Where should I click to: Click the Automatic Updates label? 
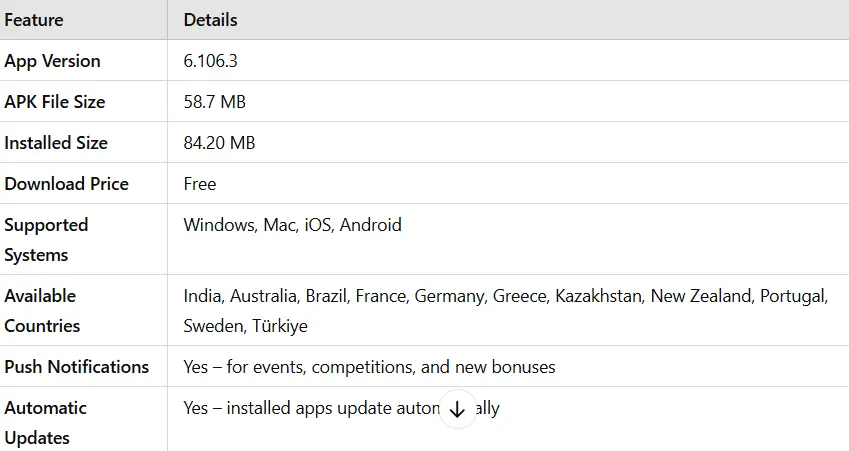(45, 423)
